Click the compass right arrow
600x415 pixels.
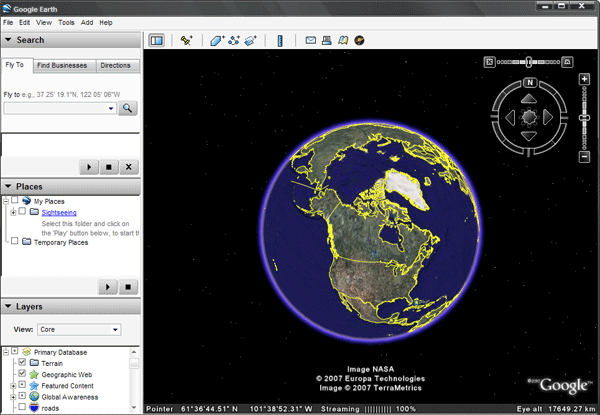[x=548, y=117]
